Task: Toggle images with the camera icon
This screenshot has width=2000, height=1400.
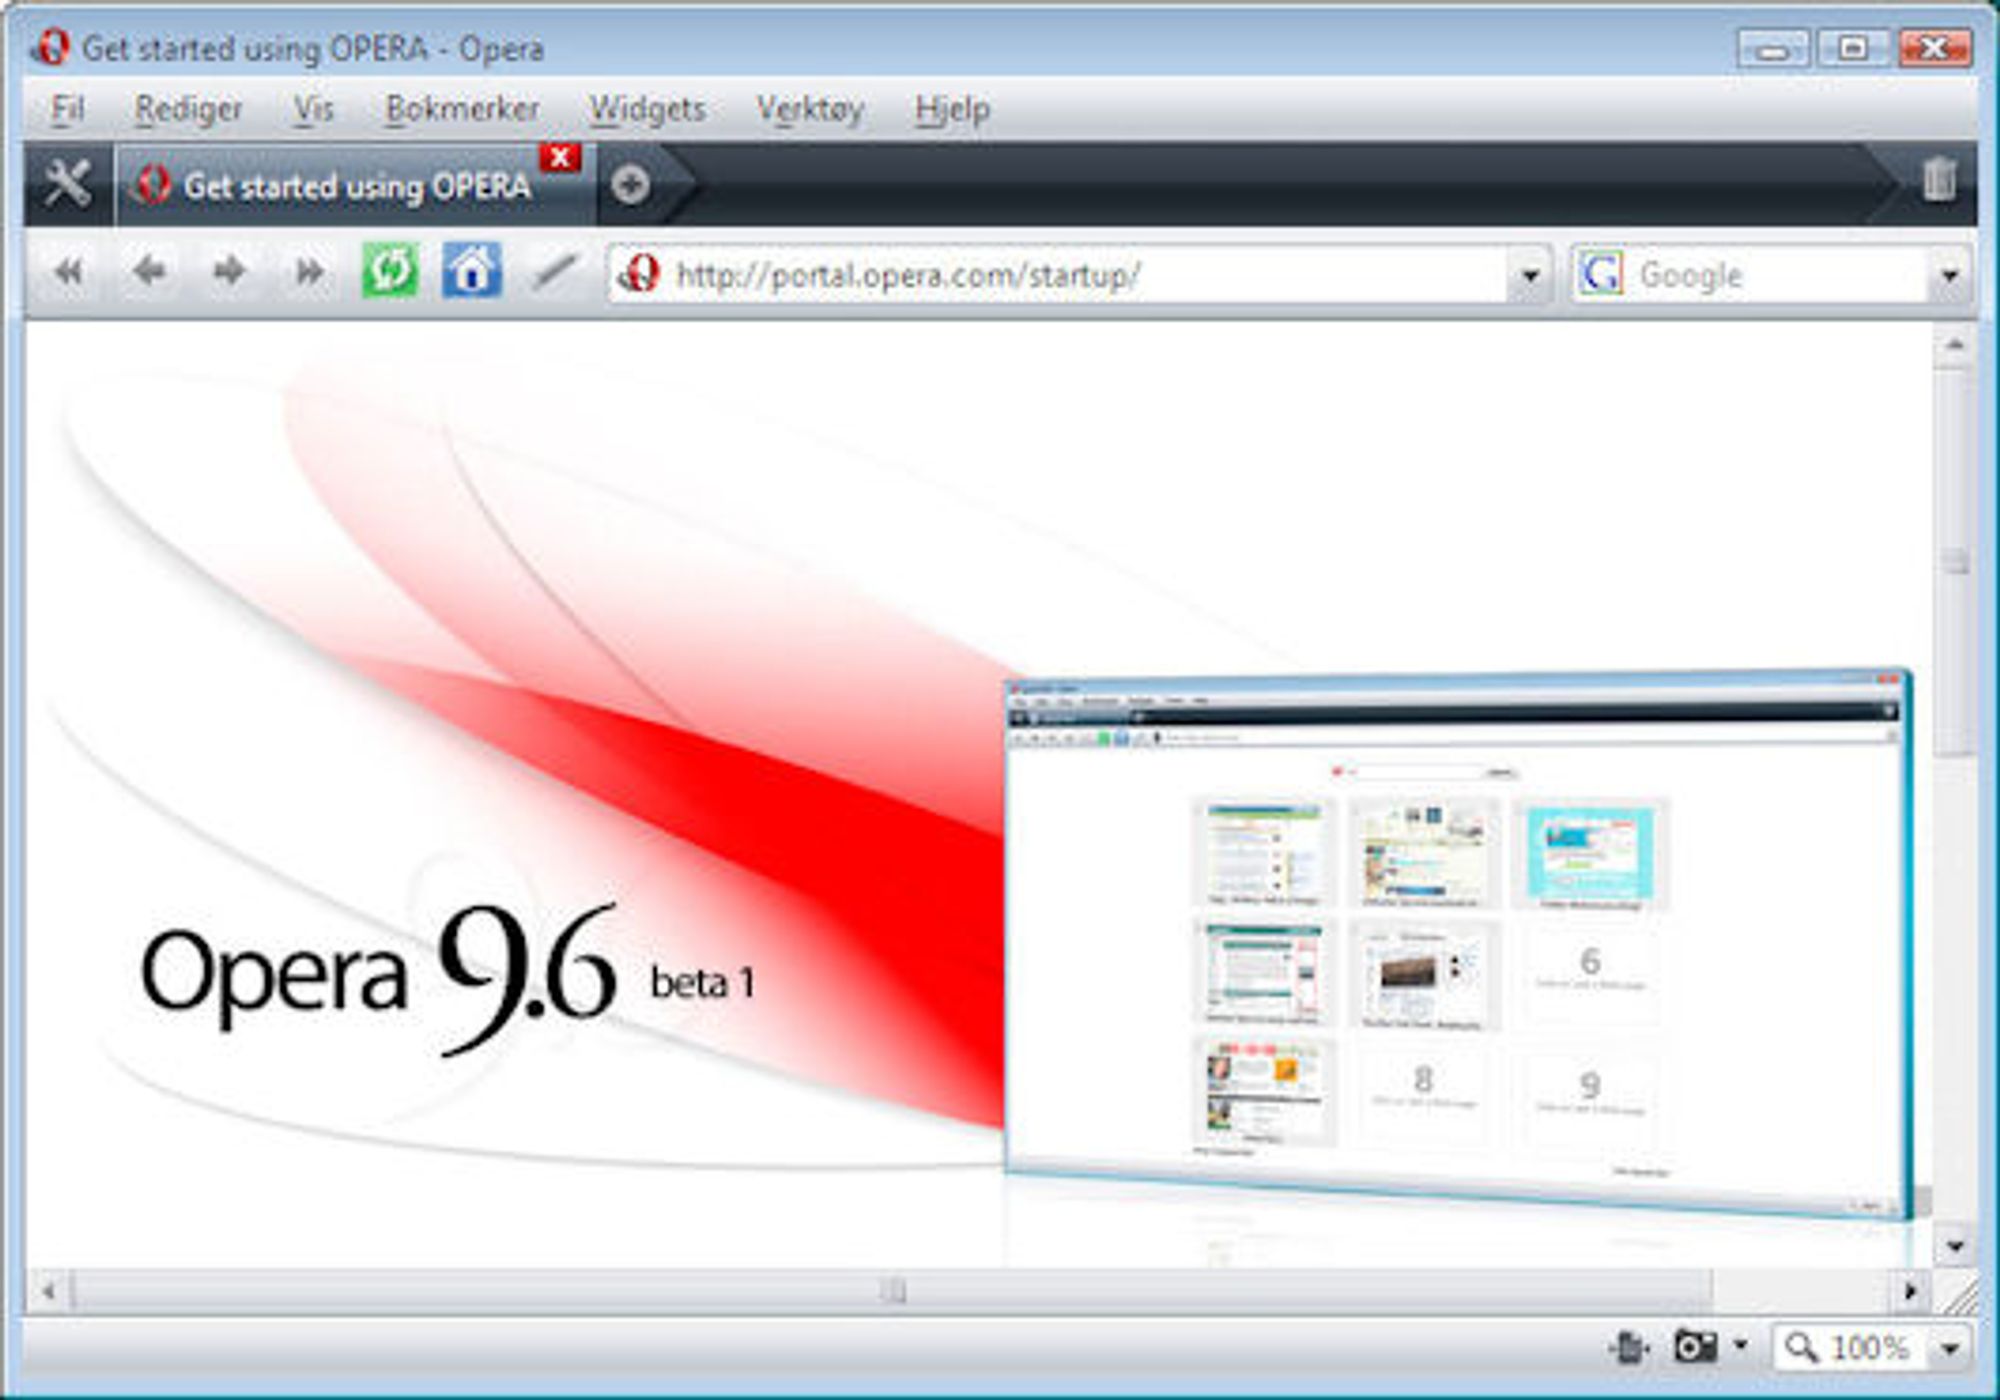Action: point(1695,1347)
